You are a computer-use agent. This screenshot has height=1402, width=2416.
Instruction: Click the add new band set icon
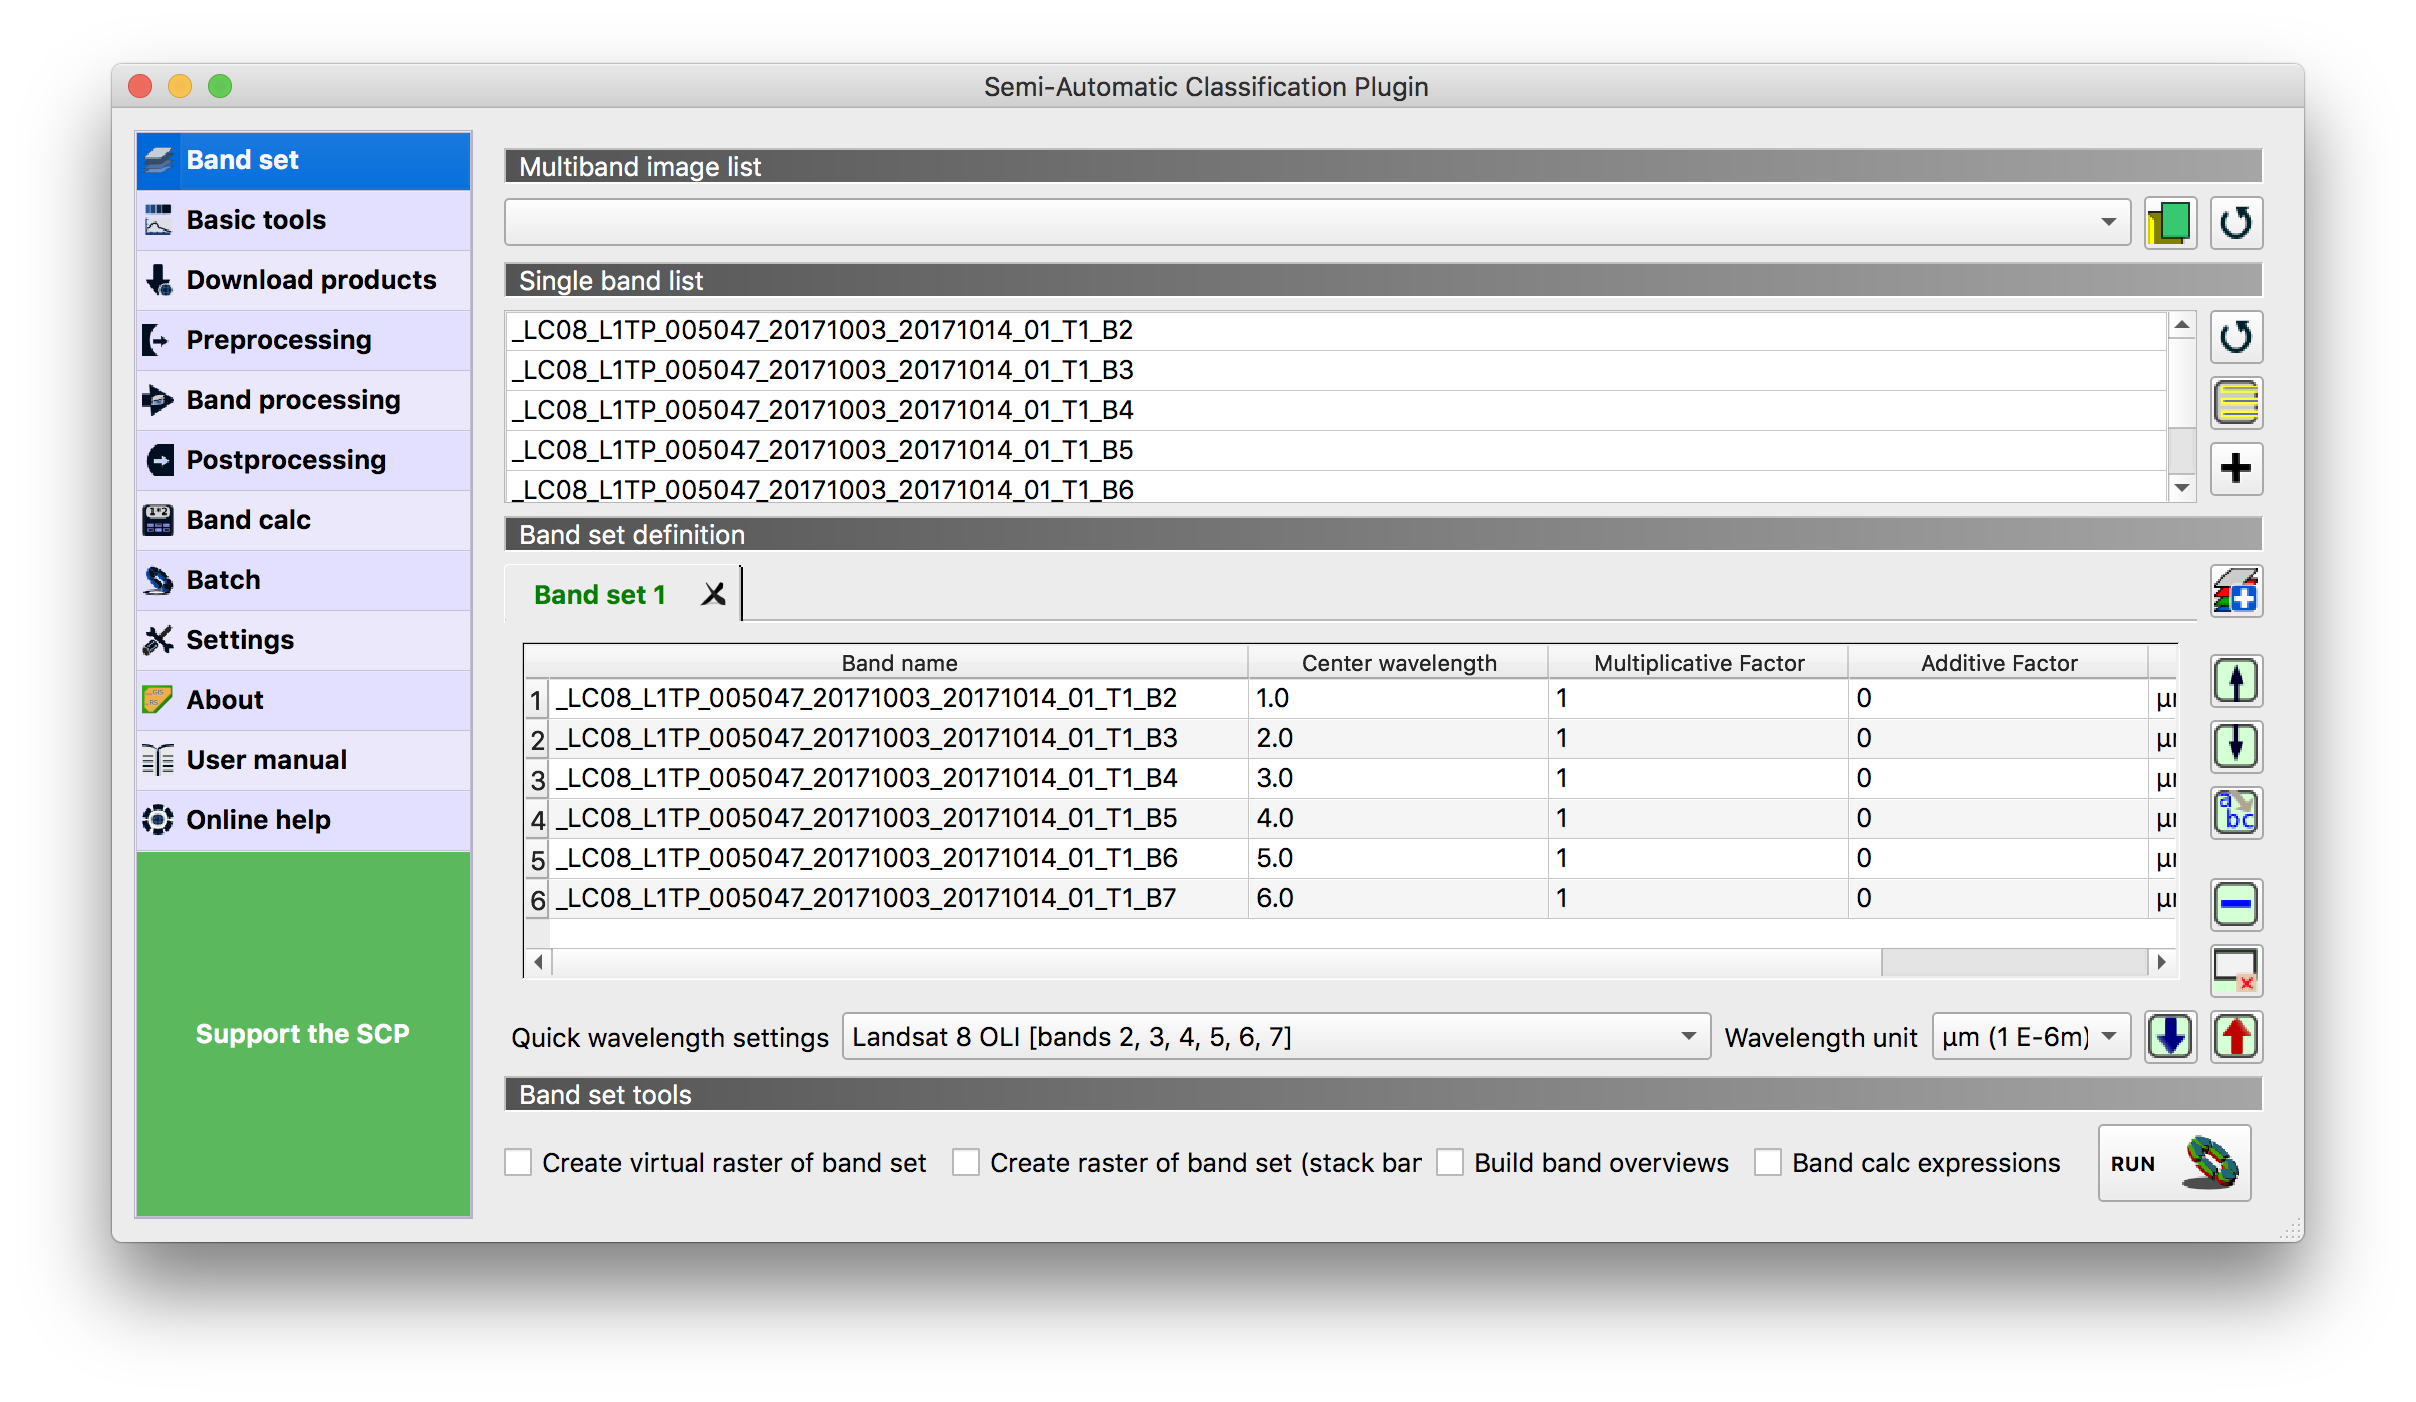2235,591
